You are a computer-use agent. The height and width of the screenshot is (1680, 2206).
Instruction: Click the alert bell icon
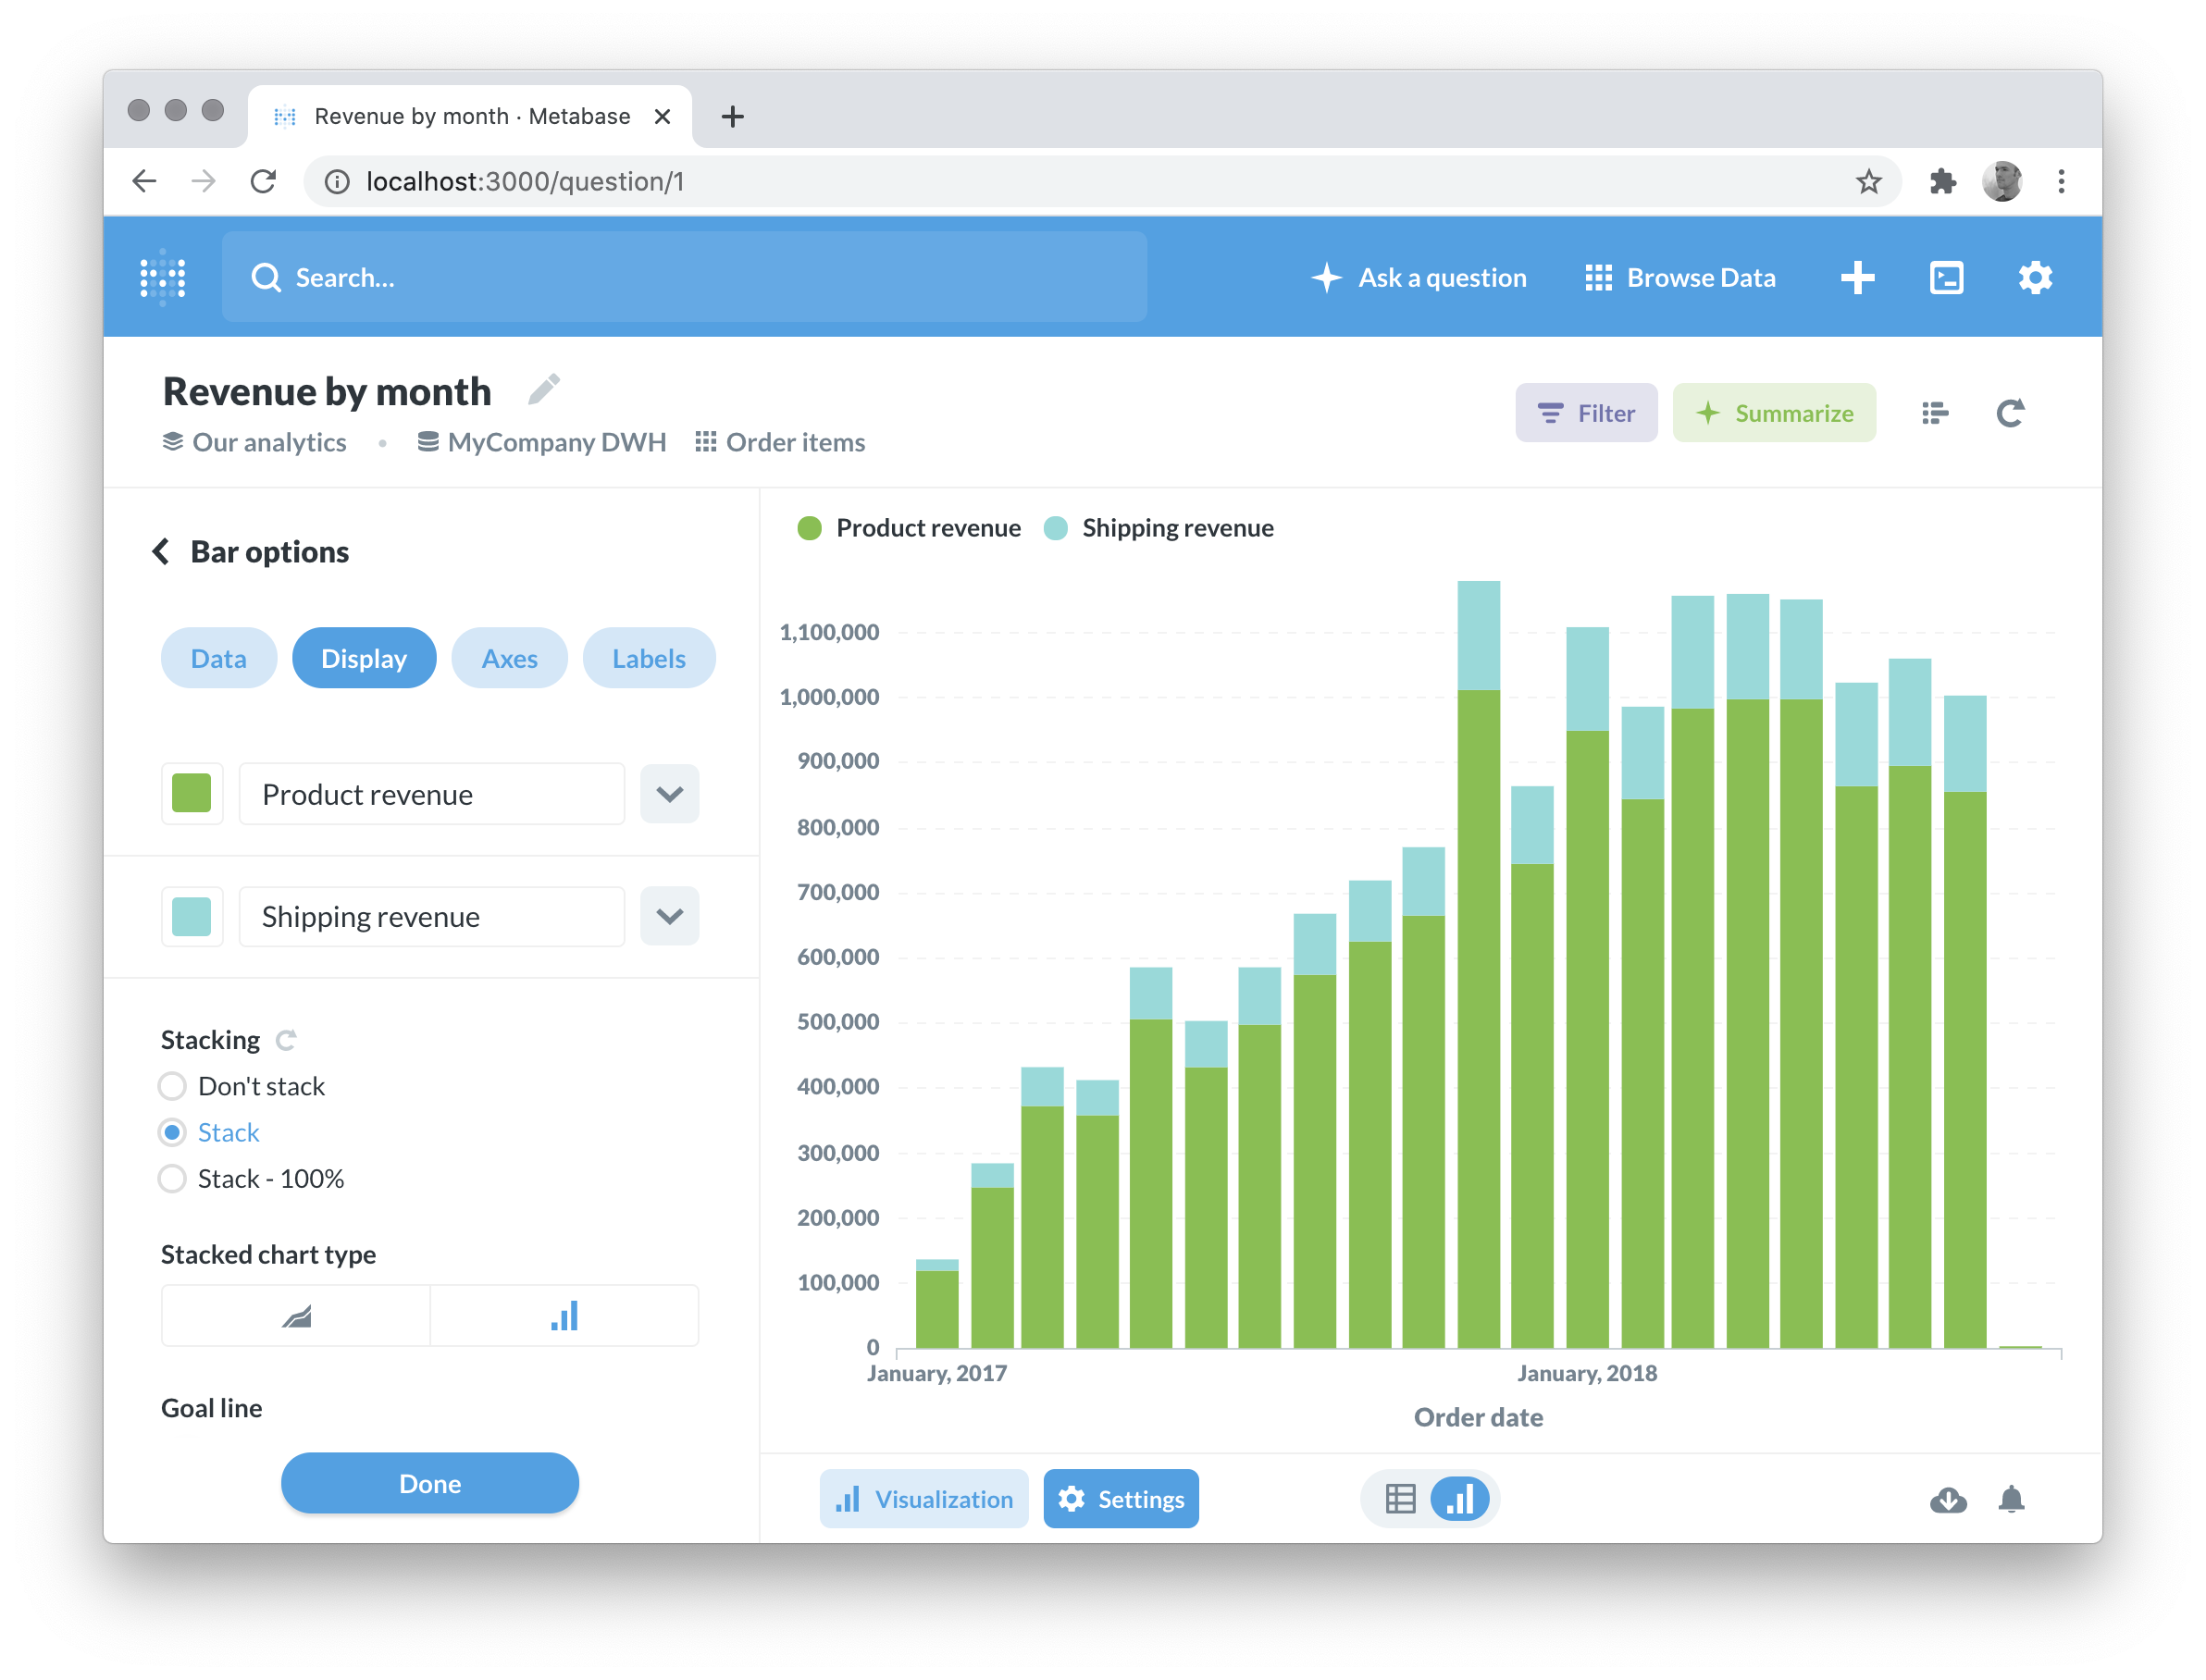tap(2011, 1499)
